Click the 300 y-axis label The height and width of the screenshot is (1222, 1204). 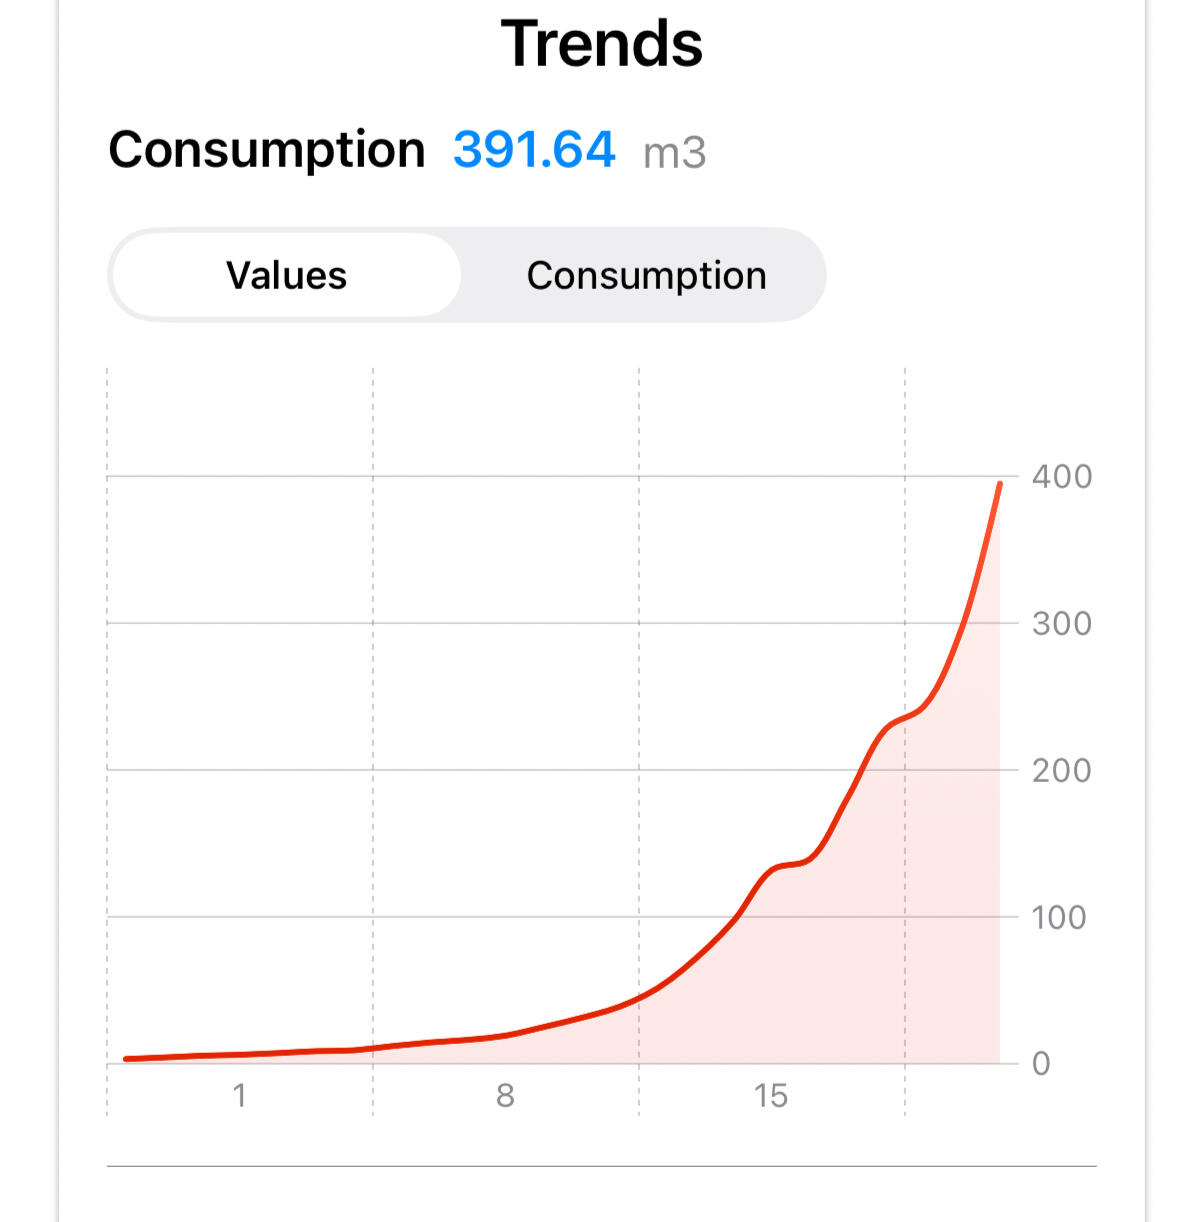[1061, 623]
